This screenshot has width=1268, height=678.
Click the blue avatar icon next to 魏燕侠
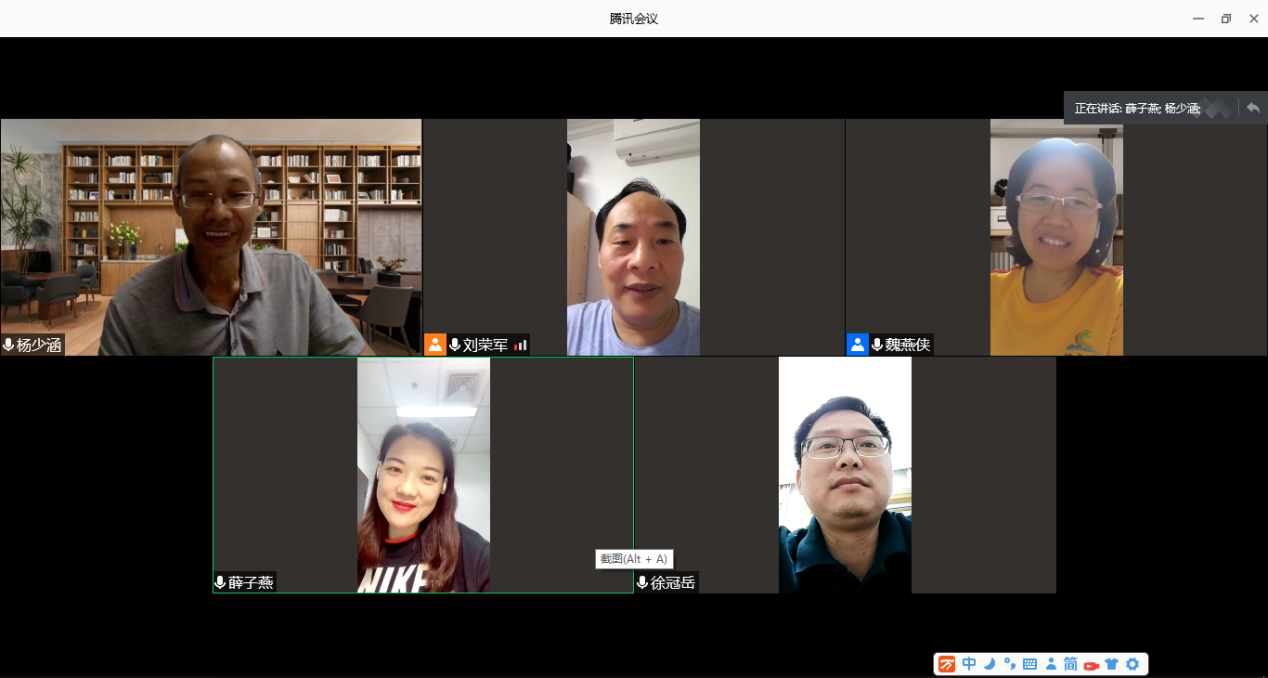coord(857,345)
